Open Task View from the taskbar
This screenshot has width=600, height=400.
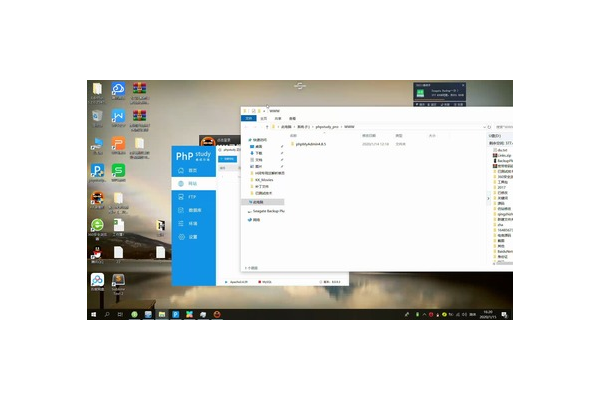[120, 314]
